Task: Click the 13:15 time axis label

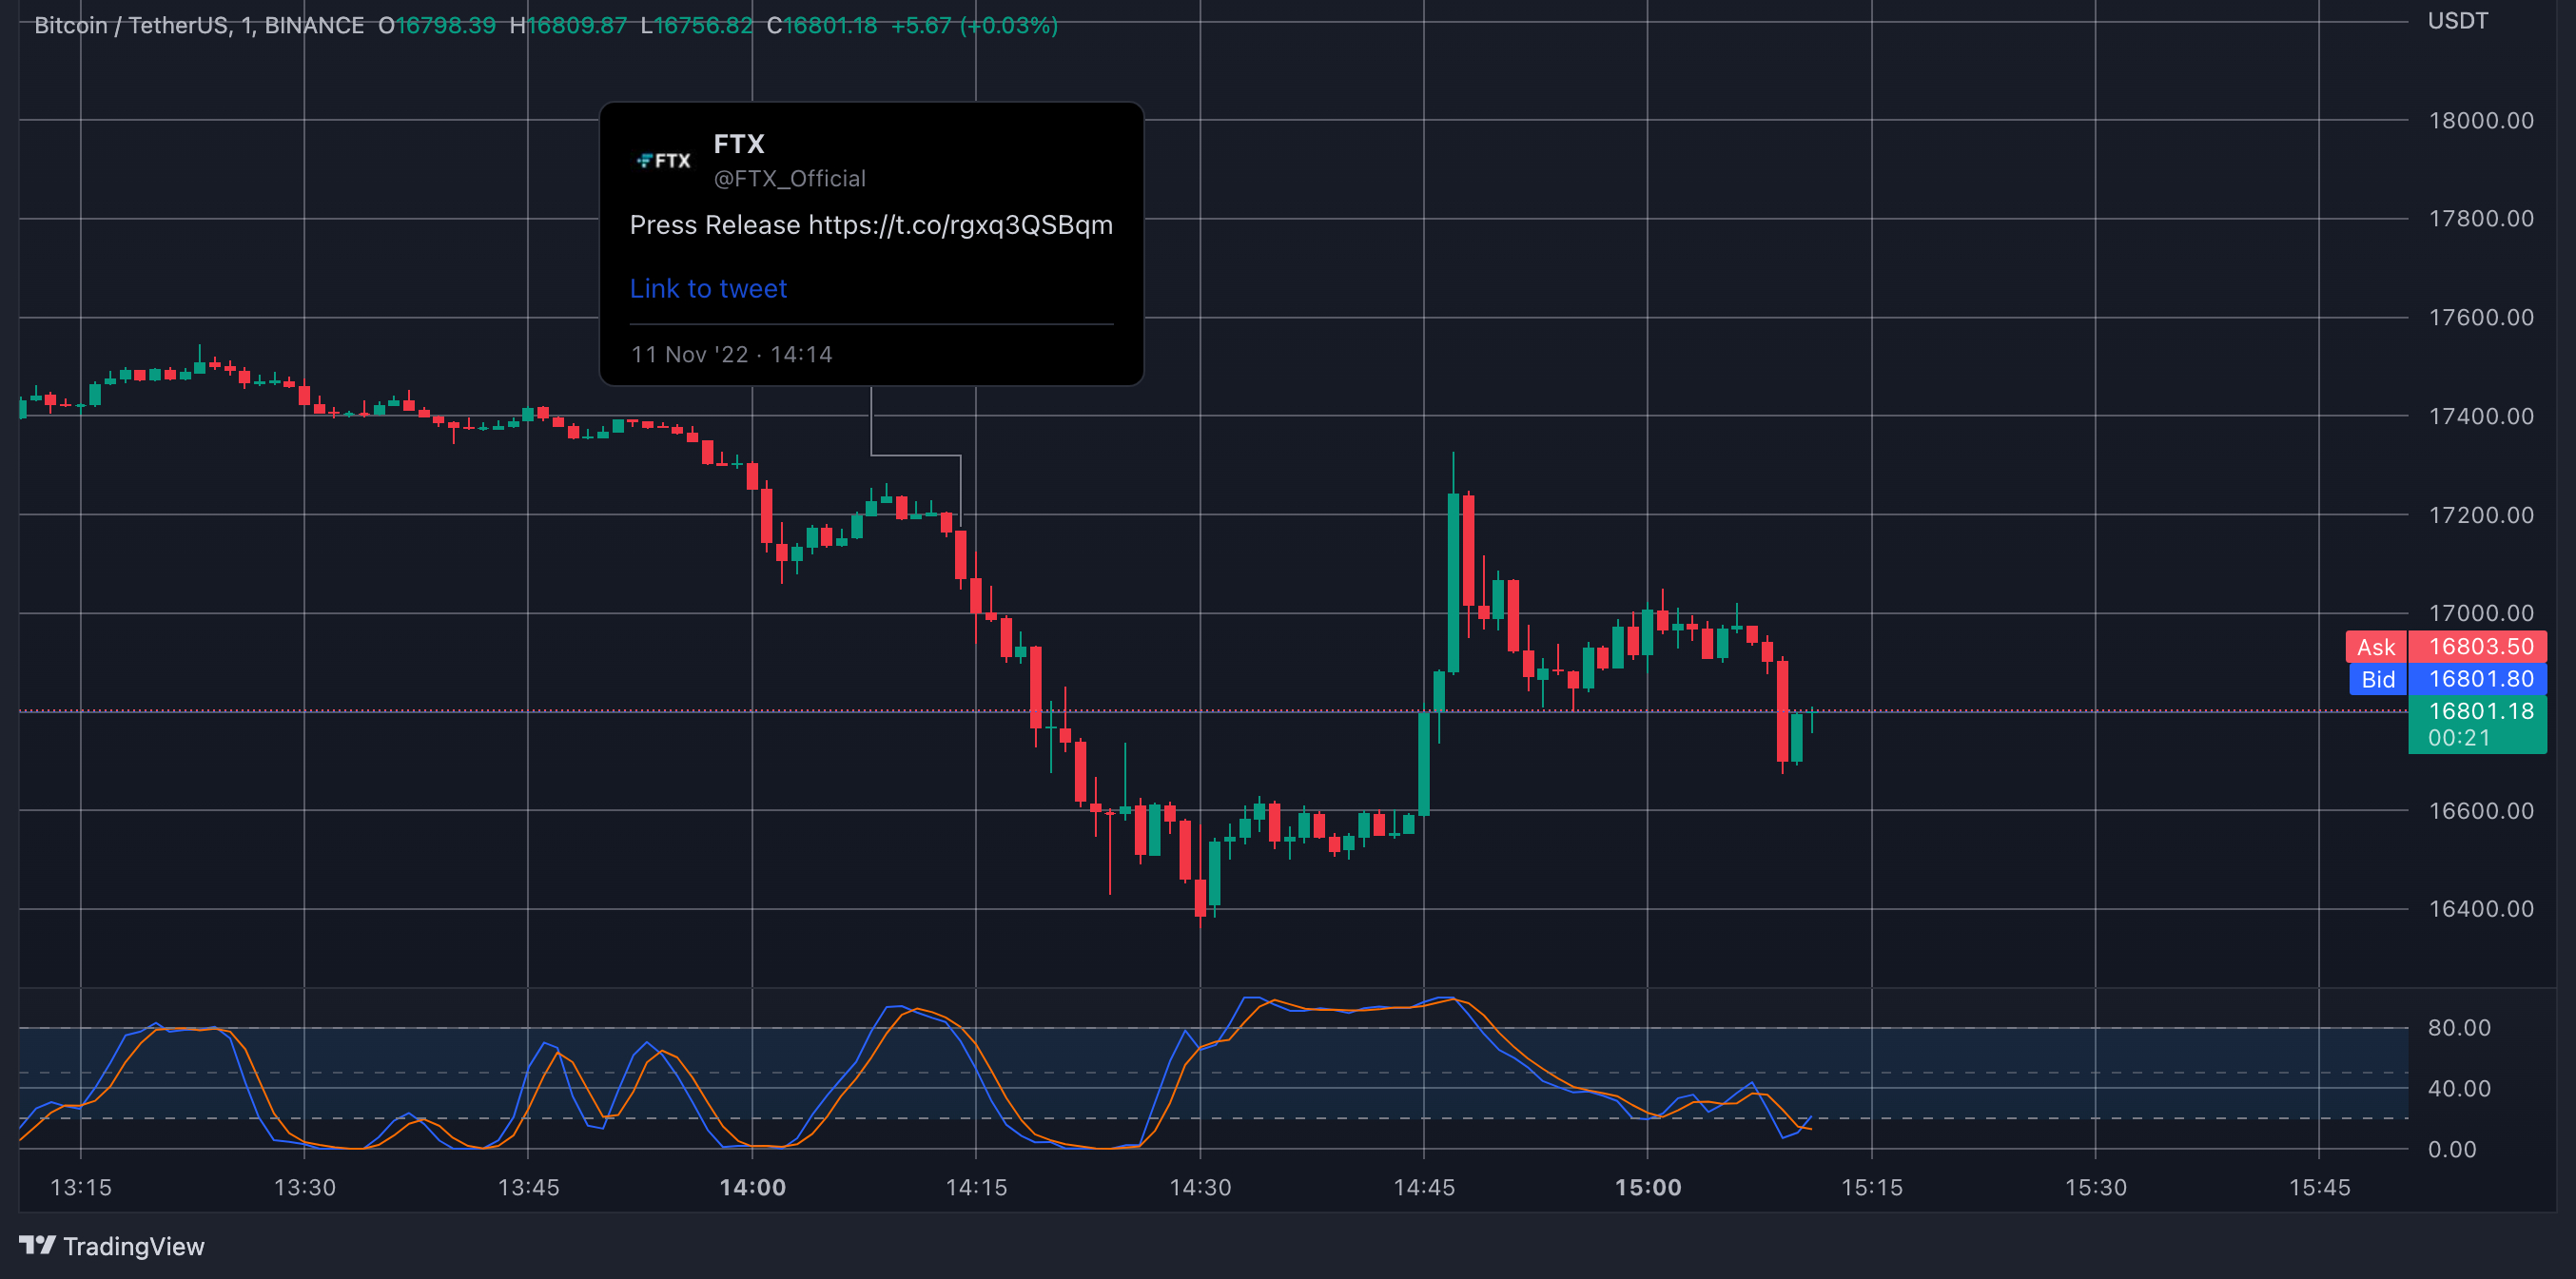Action: tap(81, 1187)
